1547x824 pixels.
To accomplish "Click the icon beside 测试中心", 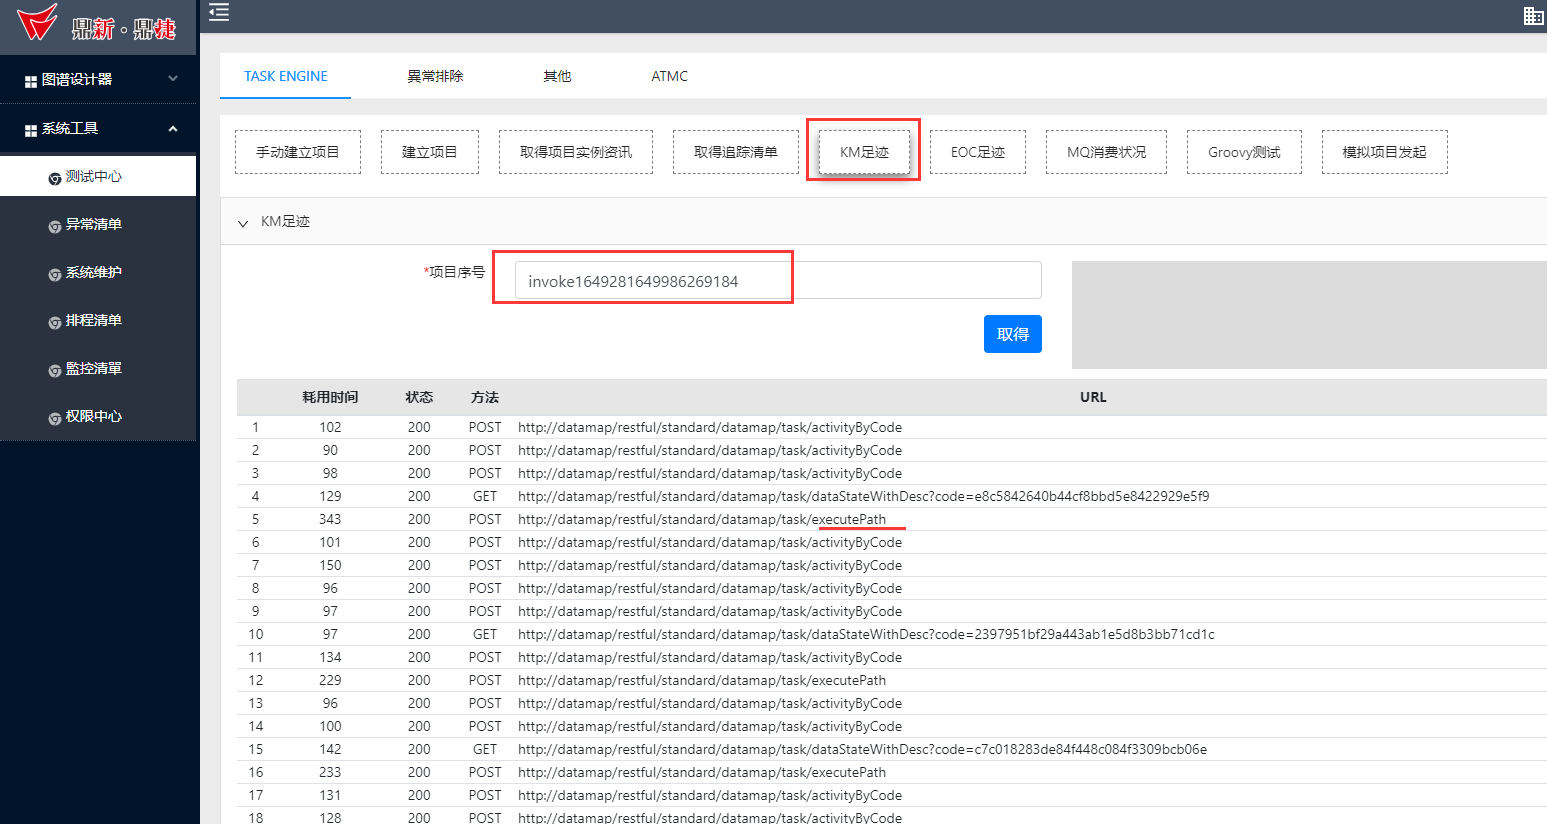I will [x=55, y=178].
